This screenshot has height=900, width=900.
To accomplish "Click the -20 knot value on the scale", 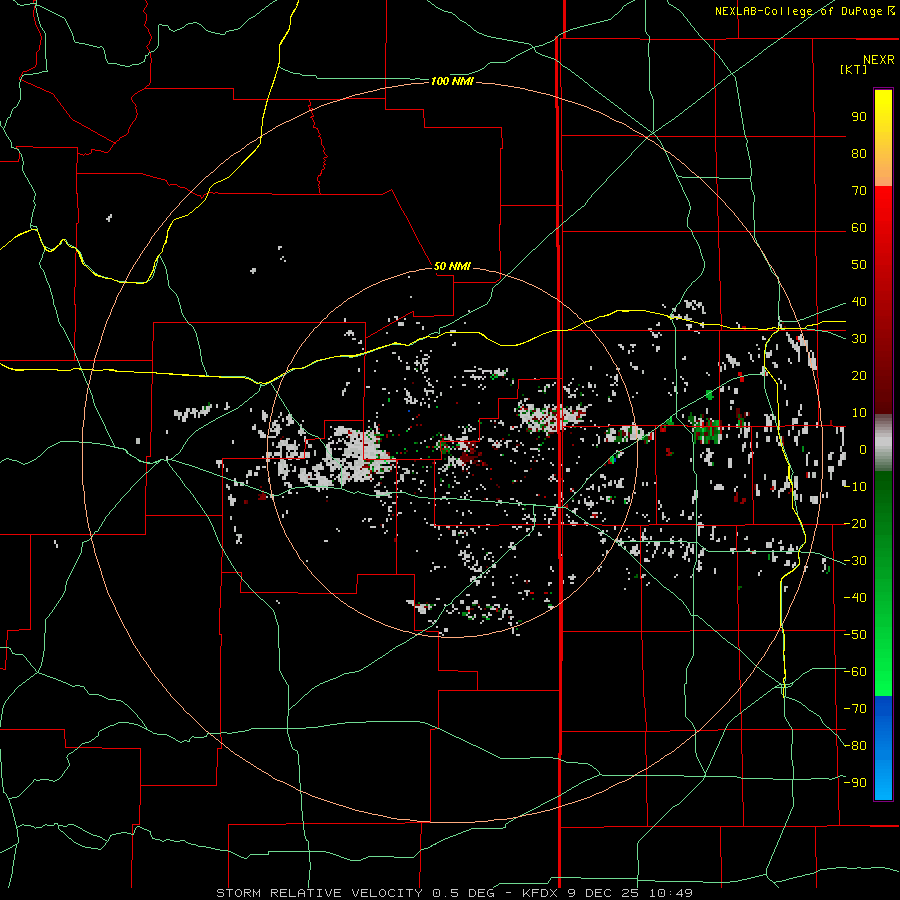I will click(x=855, y=524).
